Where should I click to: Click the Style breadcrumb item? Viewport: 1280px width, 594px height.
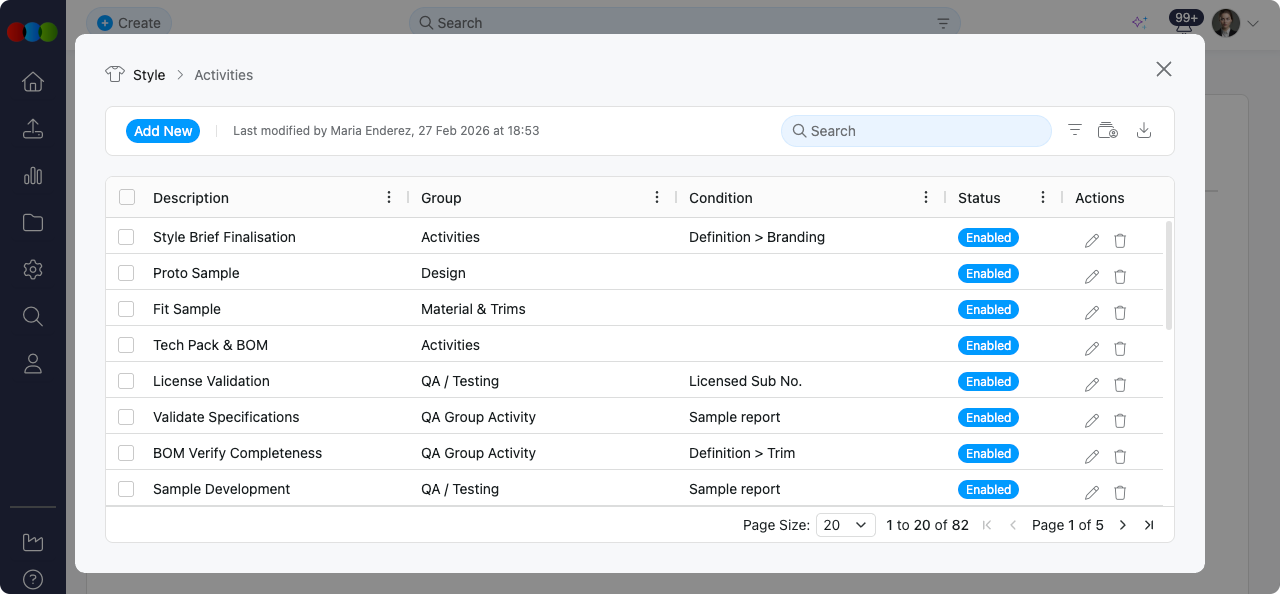[x=149, y=75]
